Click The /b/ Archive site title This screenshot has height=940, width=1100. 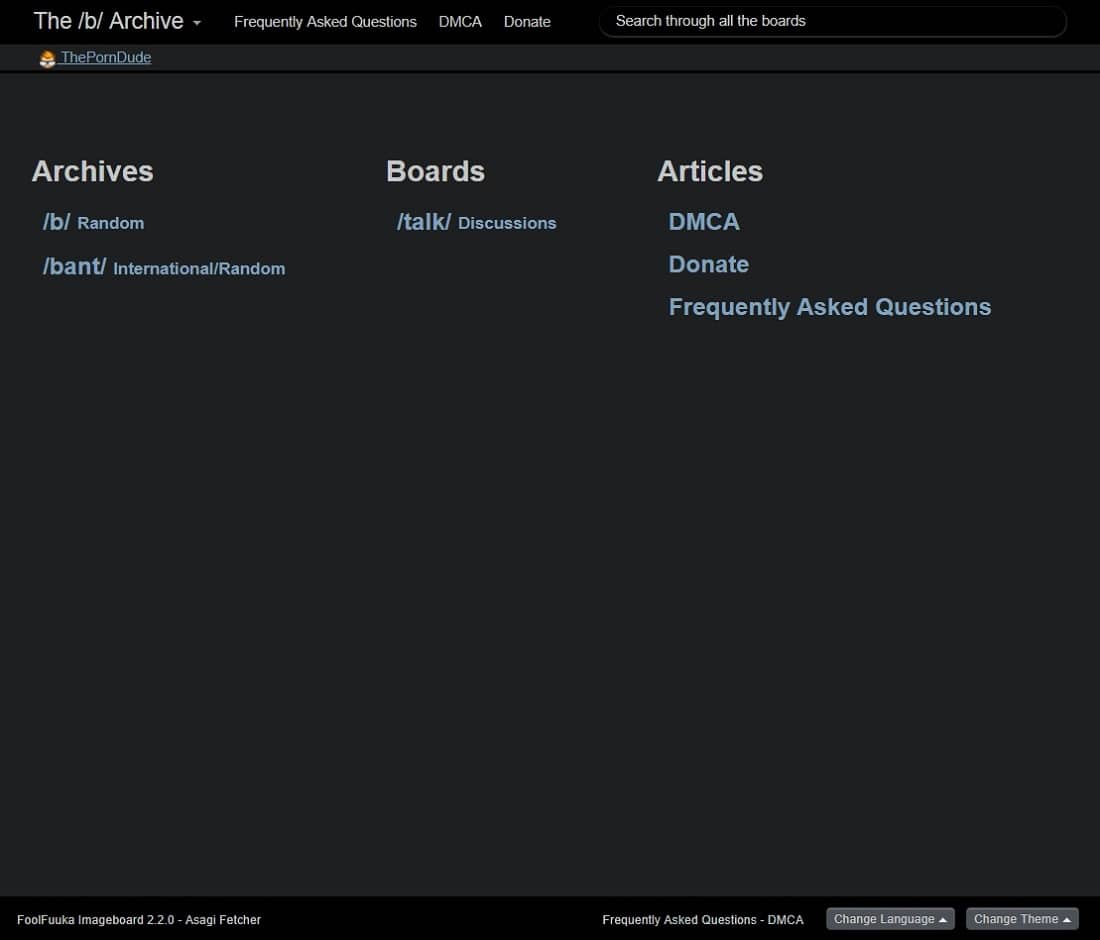[108, 21]
